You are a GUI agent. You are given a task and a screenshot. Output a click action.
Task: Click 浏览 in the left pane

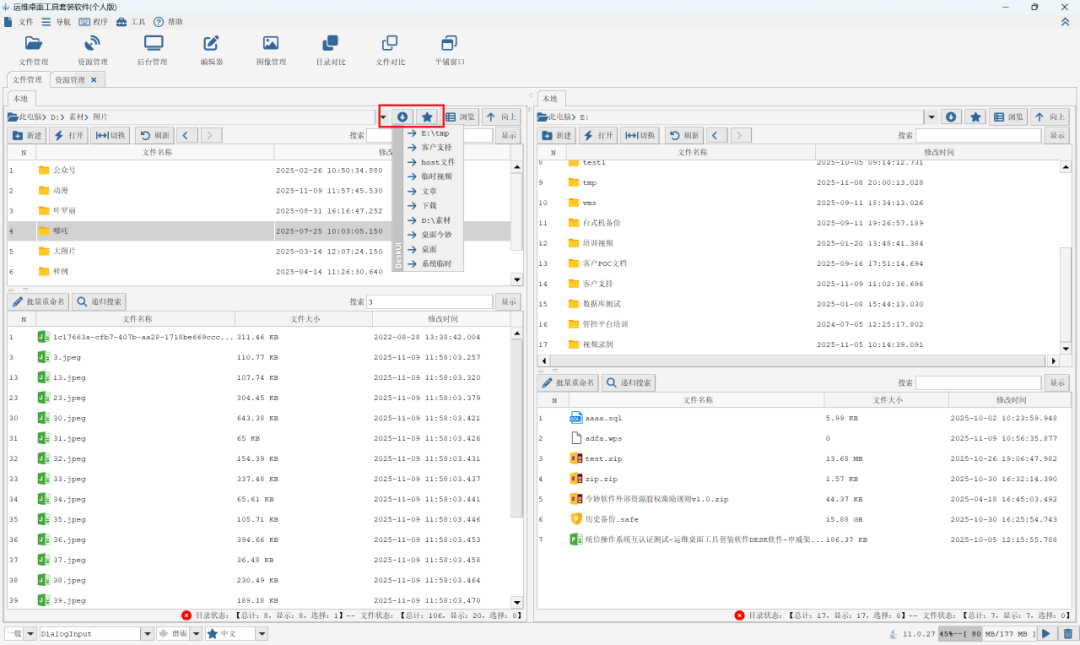point(460,117)
